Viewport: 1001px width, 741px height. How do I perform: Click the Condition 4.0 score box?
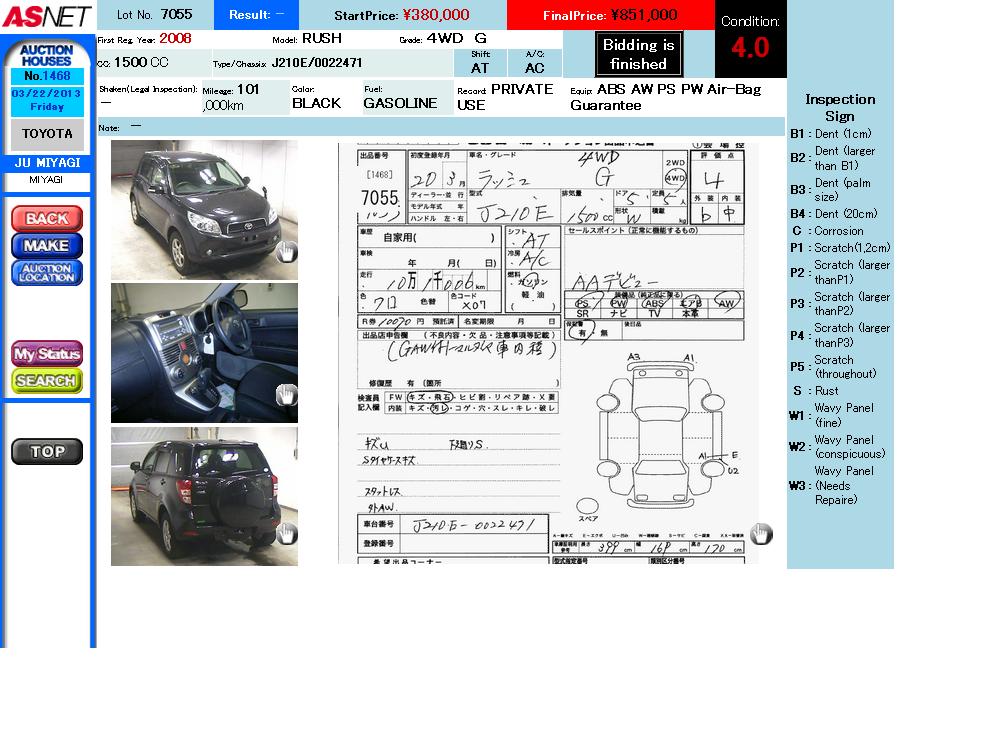pos(750,39)
